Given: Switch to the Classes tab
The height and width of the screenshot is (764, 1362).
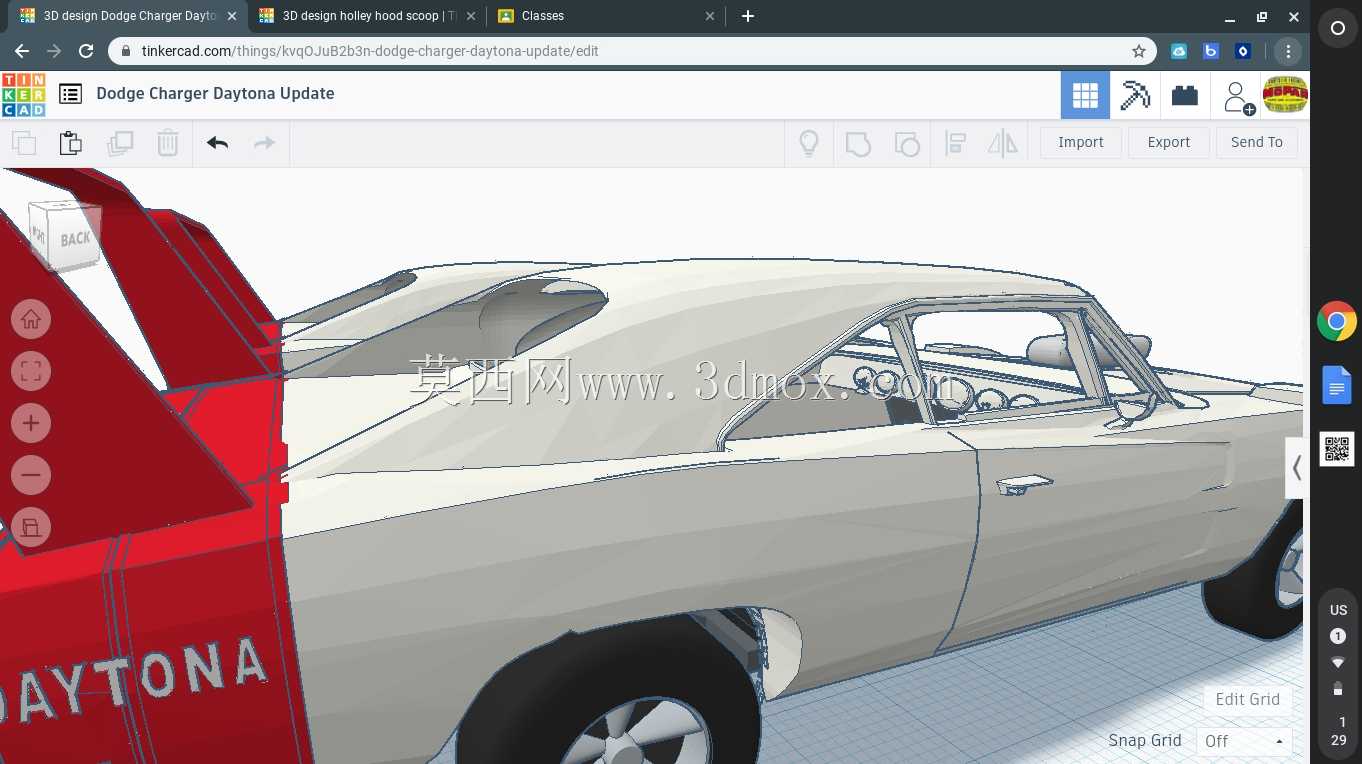Looking at the screenshot, I should 606,16.
